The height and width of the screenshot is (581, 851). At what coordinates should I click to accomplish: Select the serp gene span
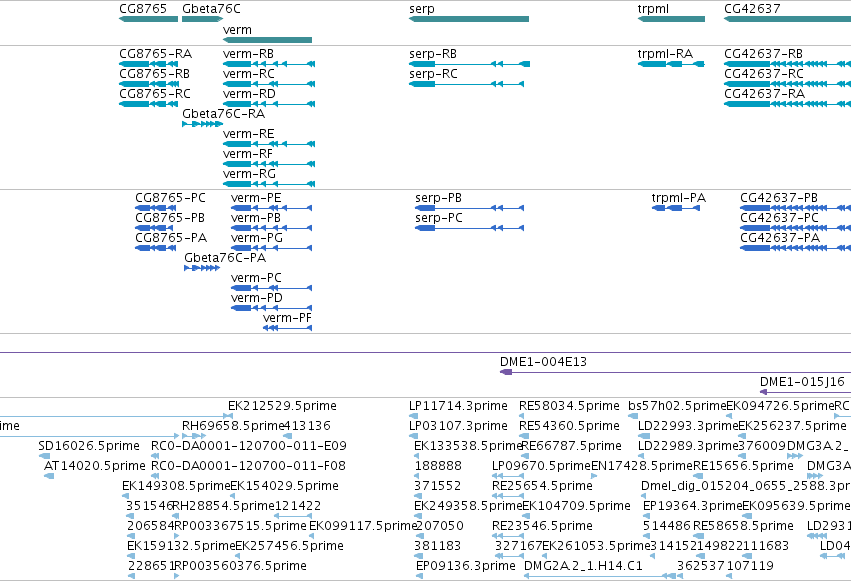469,19
